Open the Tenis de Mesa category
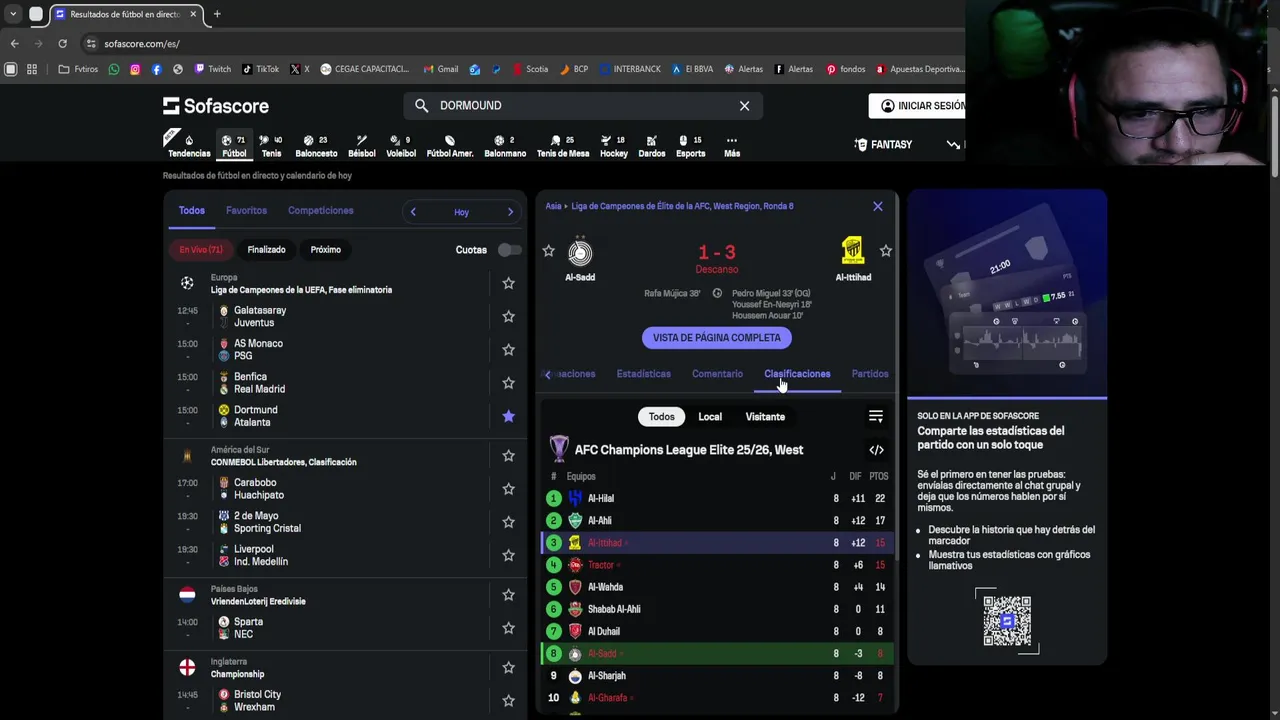 (x=563, y=146)
